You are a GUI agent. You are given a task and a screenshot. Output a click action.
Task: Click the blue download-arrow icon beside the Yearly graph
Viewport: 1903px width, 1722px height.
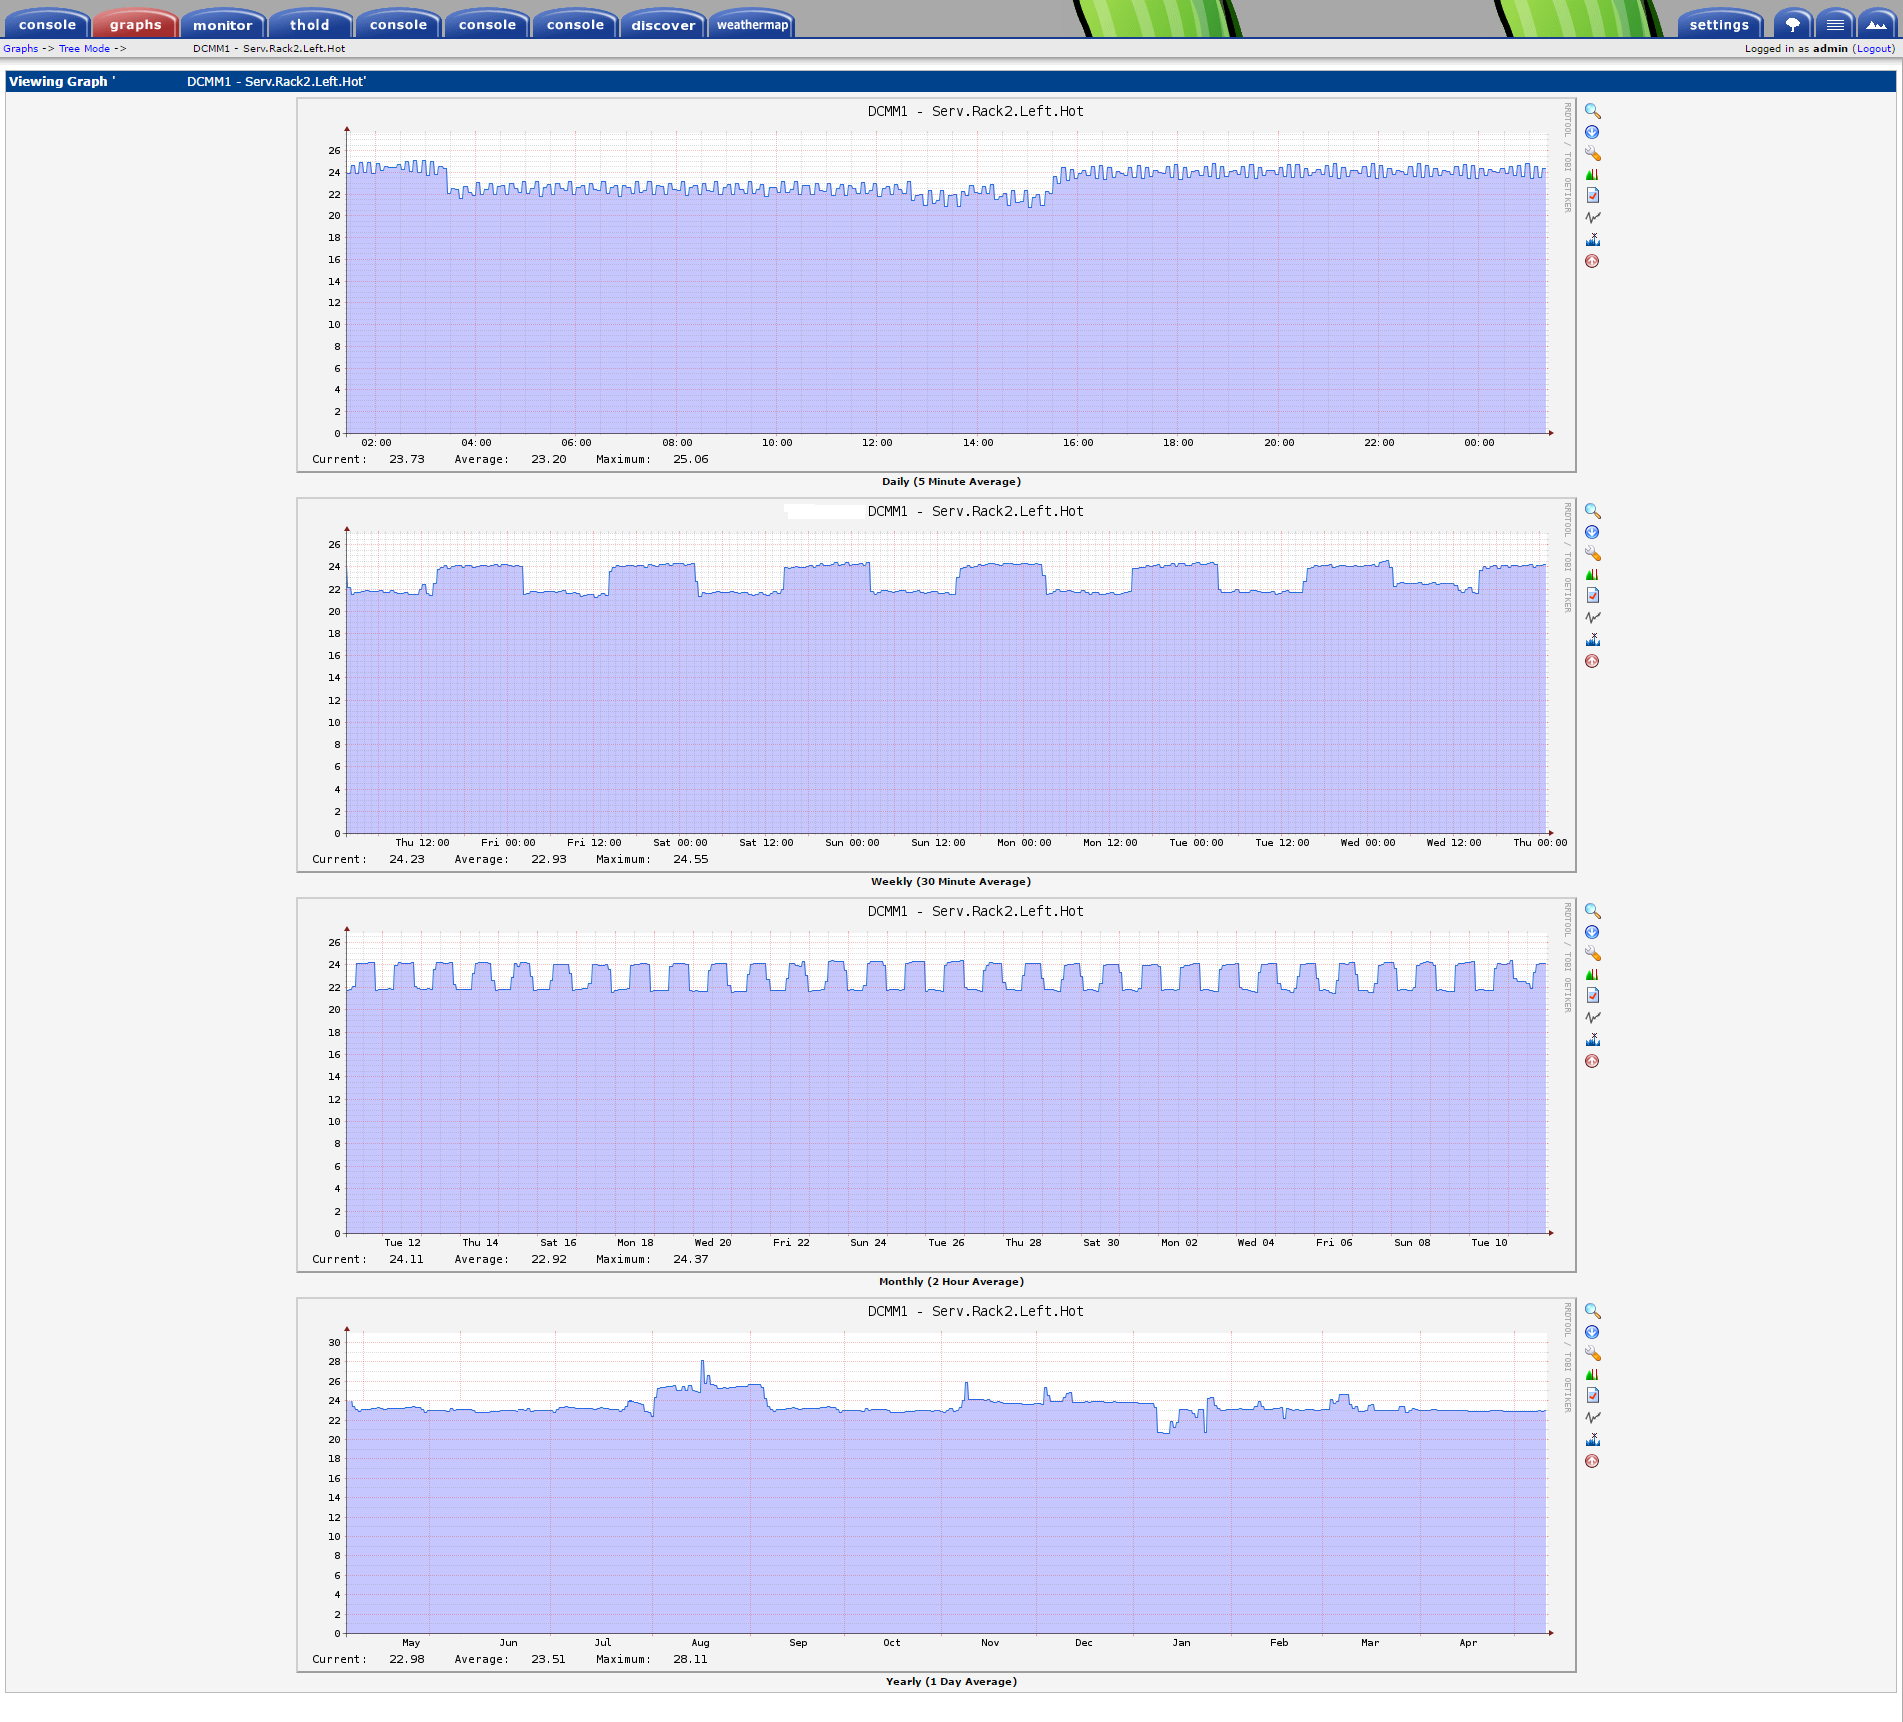1592,1332
